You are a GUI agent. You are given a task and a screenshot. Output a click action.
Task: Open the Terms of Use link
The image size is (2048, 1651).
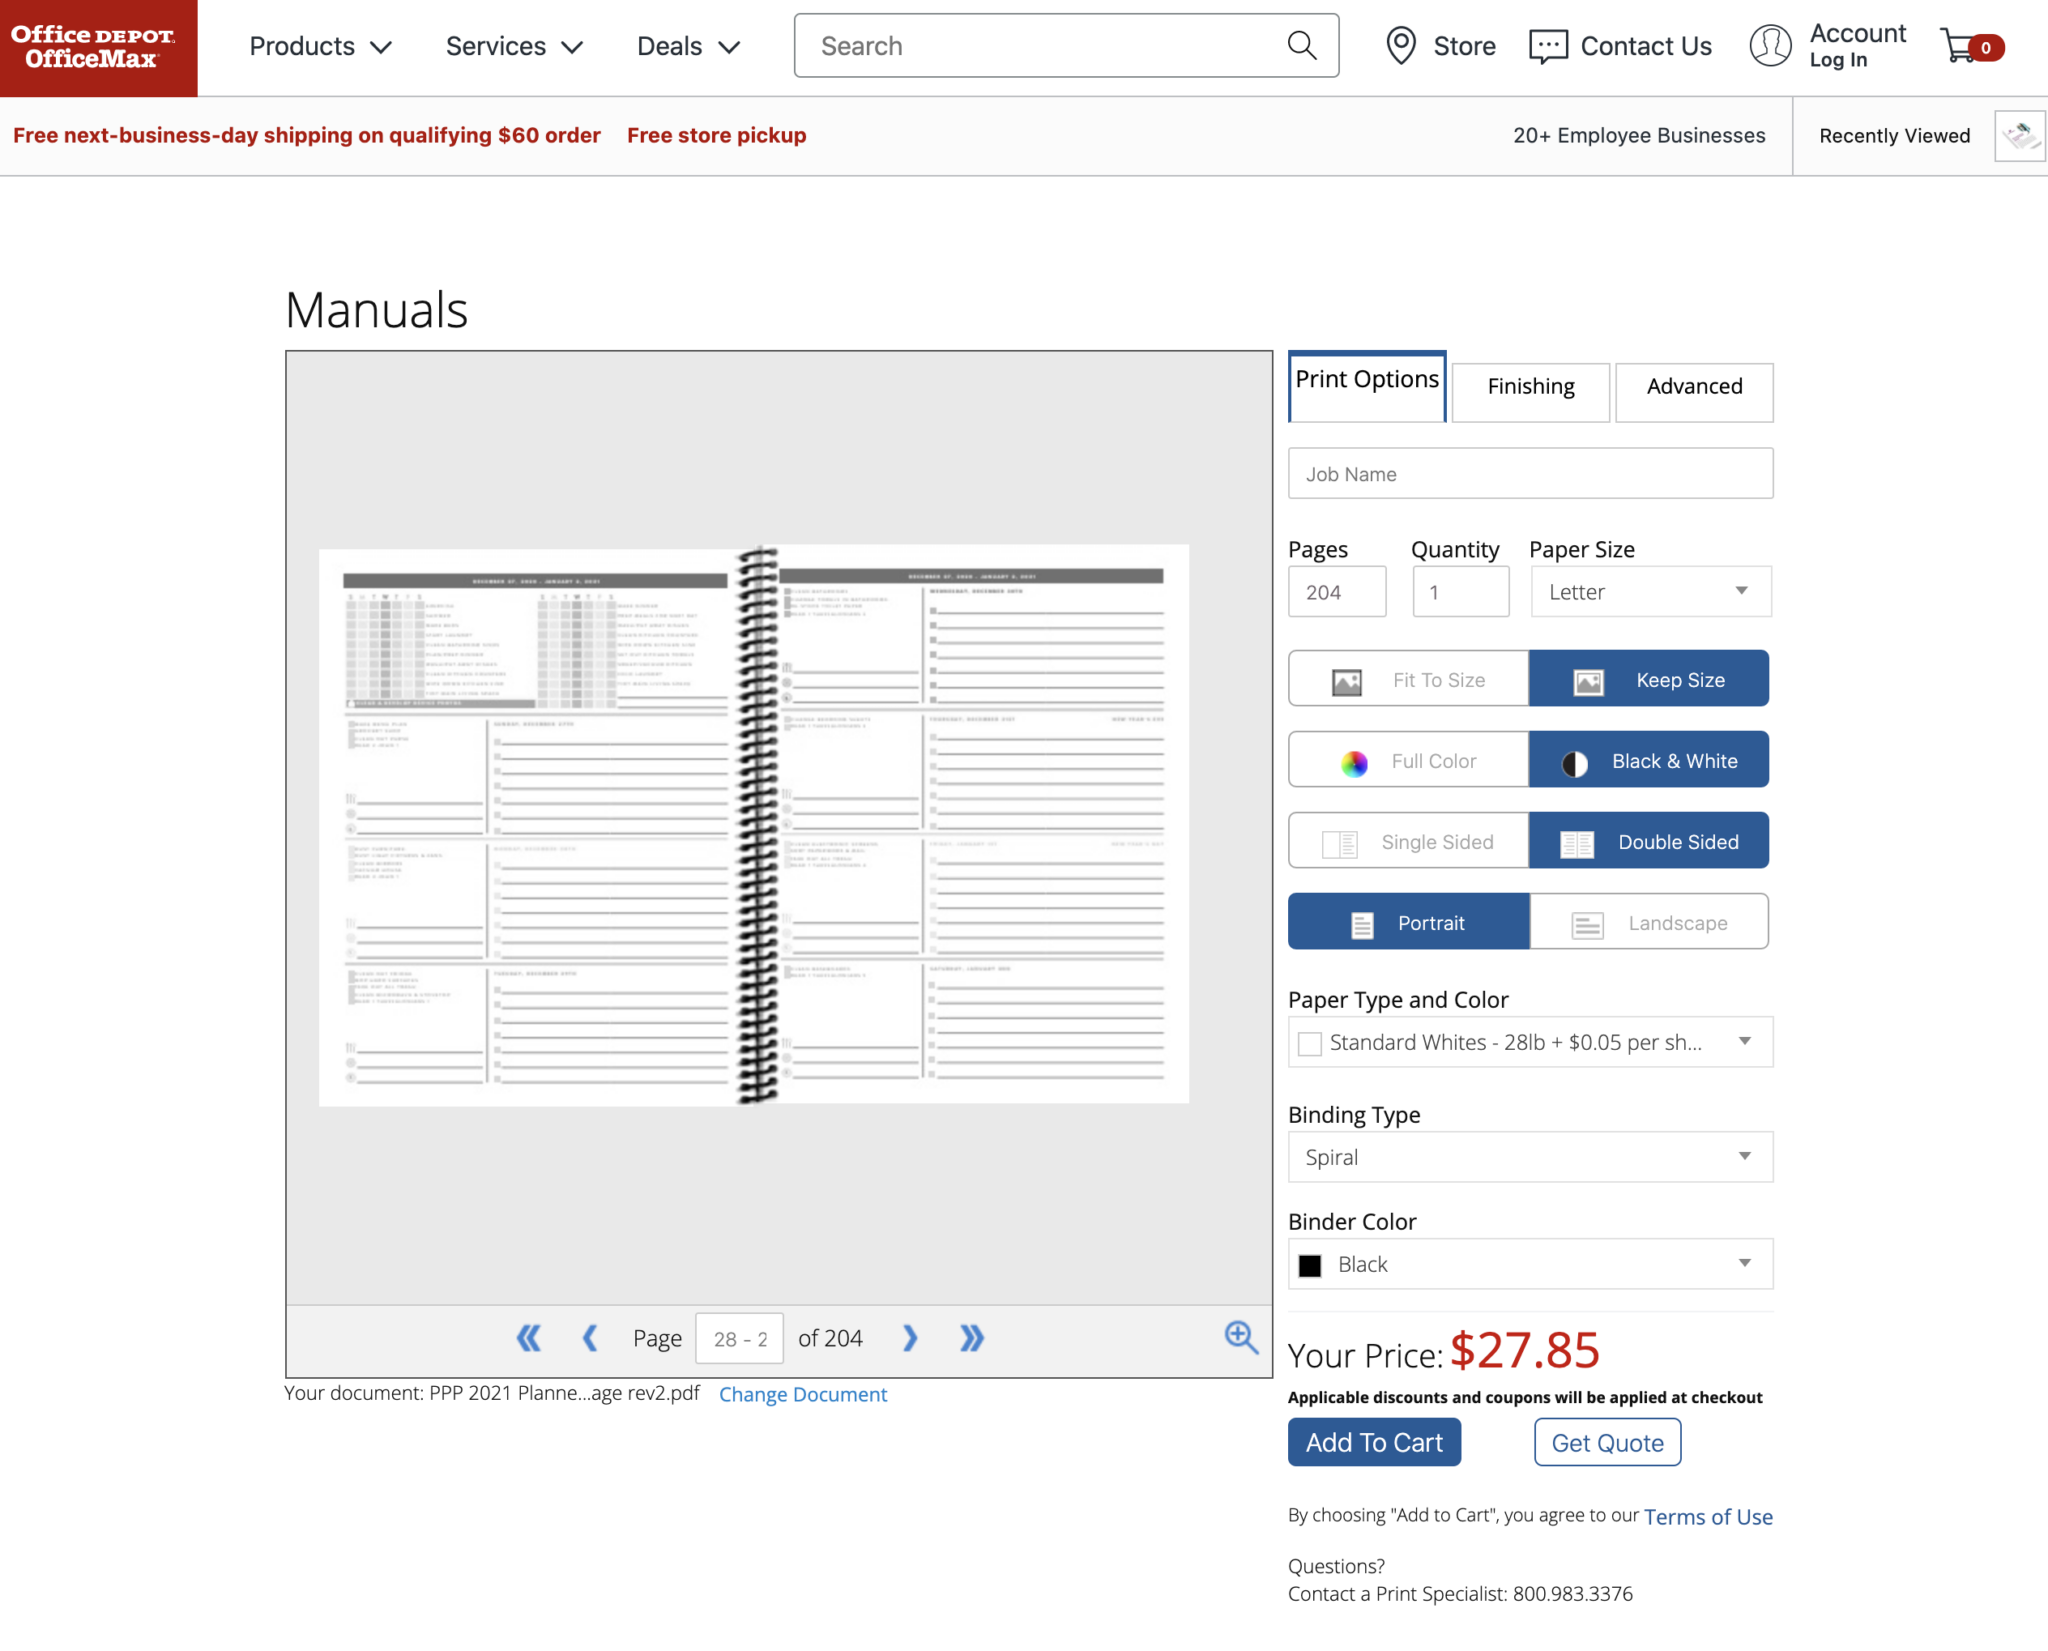click(1708, 1516)
